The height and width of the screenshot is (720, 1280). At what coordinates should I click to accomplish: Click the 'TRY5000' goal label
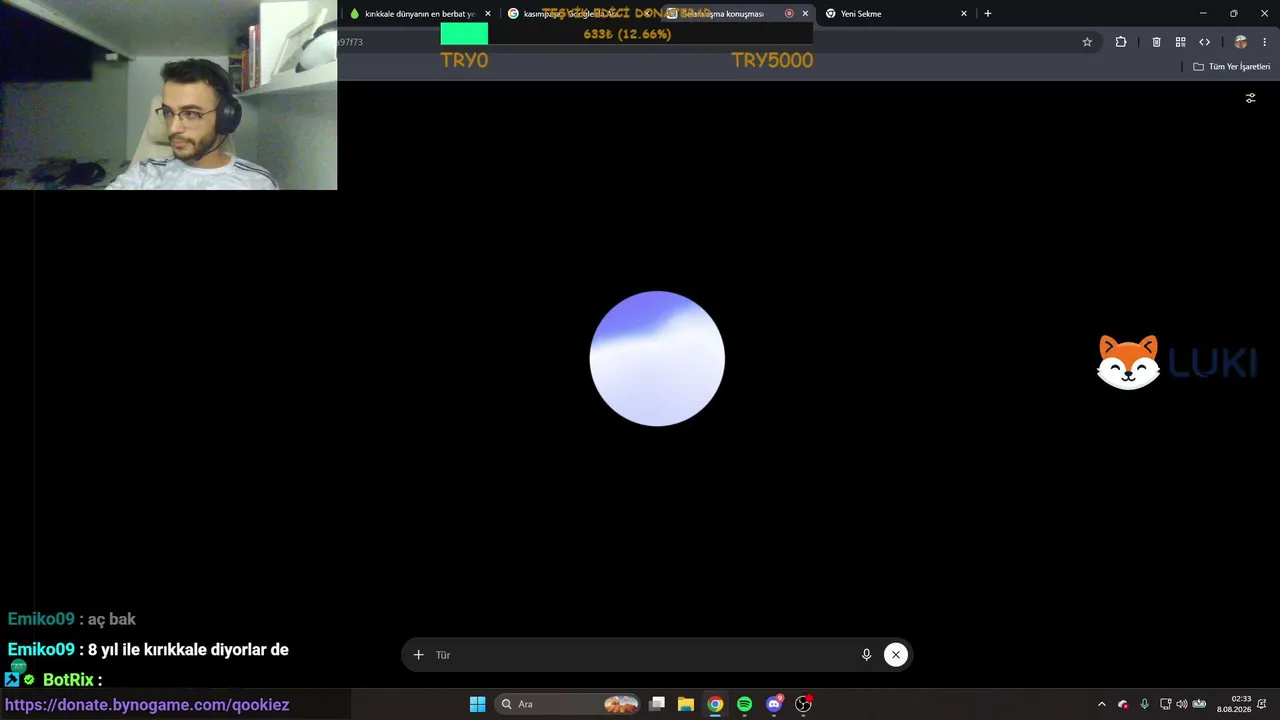[772, 60]
